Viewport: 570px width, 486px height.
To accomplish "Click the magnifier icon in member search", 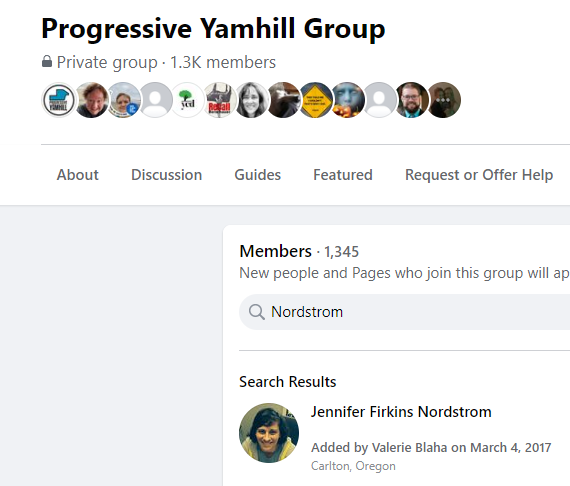I will click(257, 312).
